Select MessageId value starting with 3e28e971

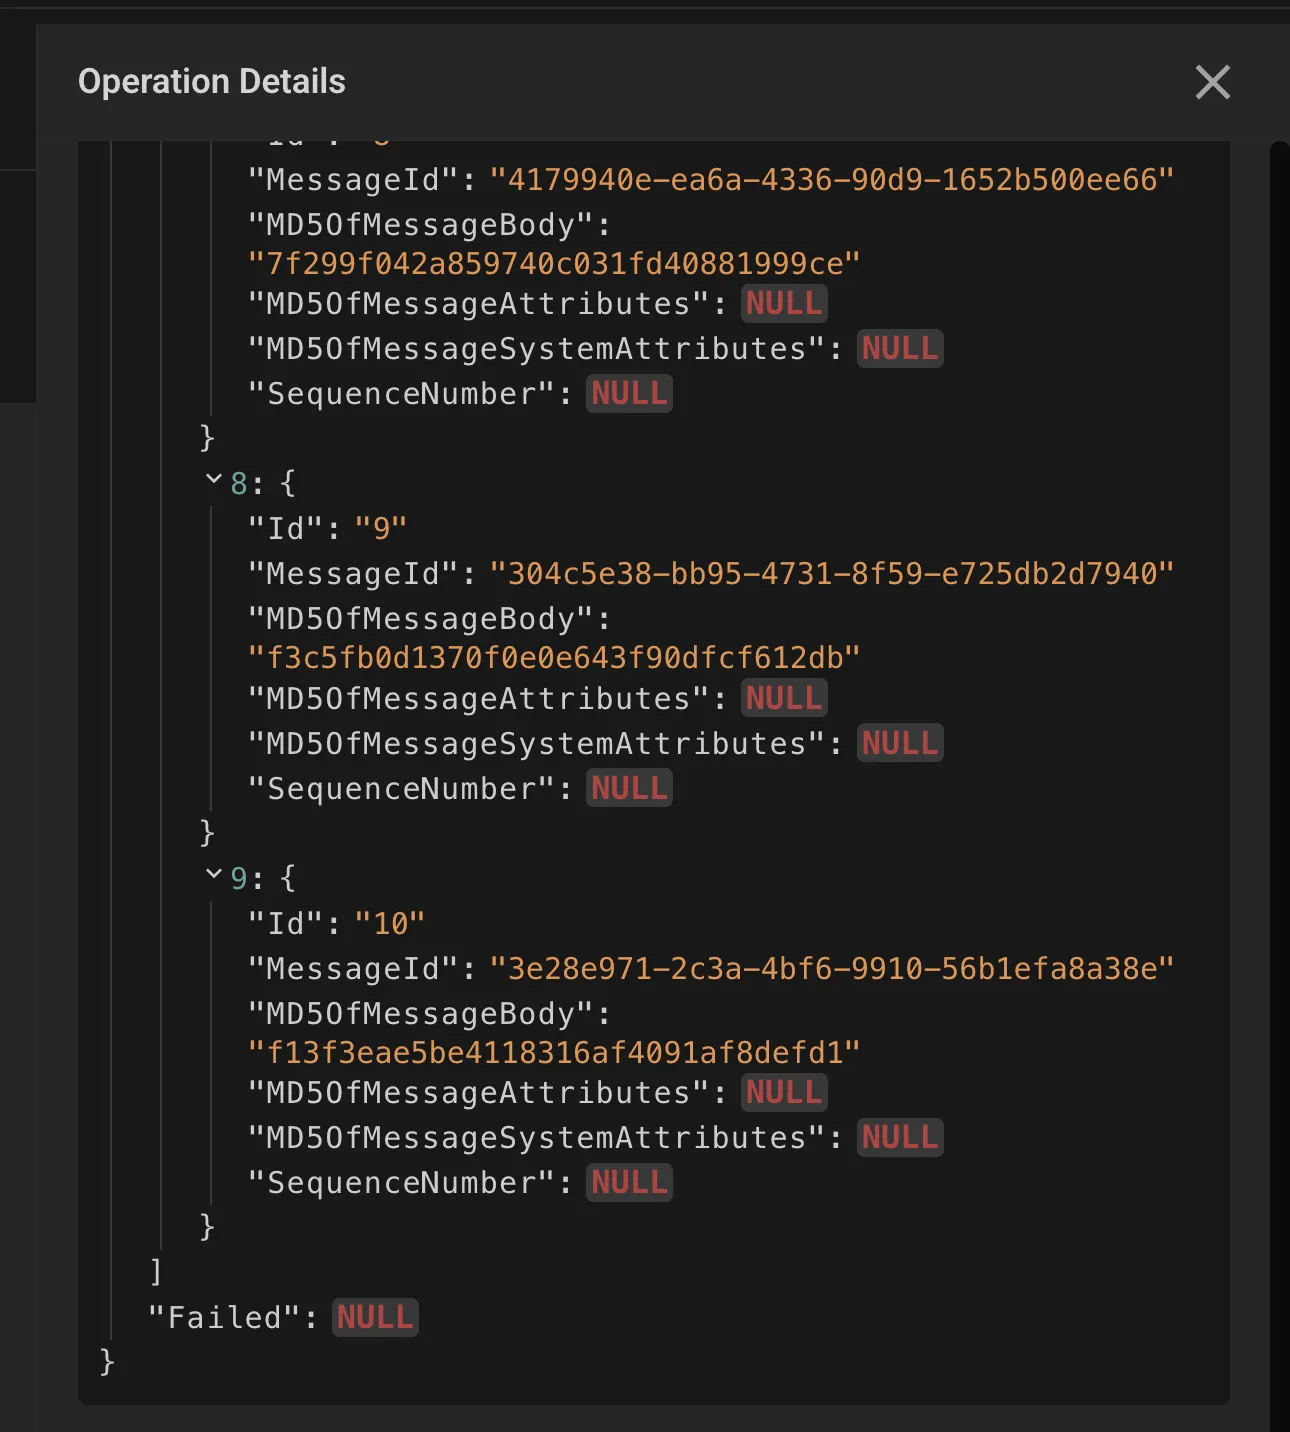tap(831, 969)
